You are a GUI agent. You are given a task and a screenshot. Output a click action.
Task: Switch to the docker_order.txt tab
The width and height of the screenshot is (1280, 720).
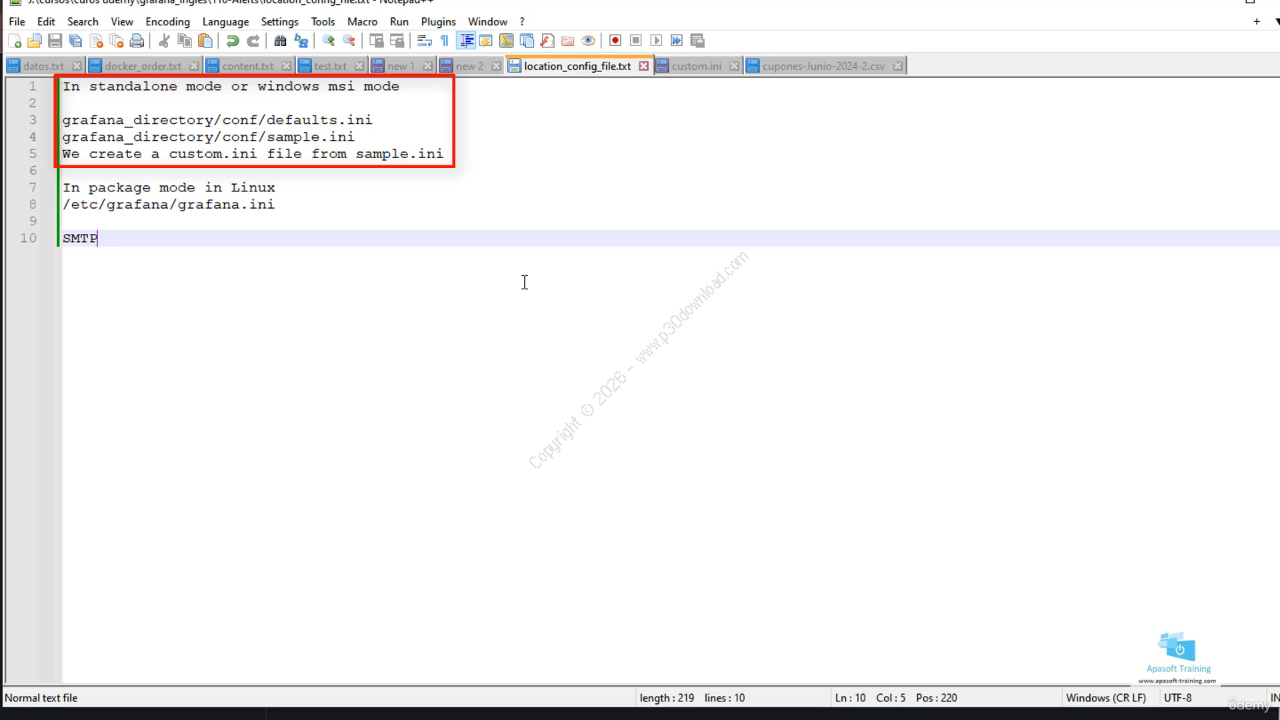pos(143,66)
